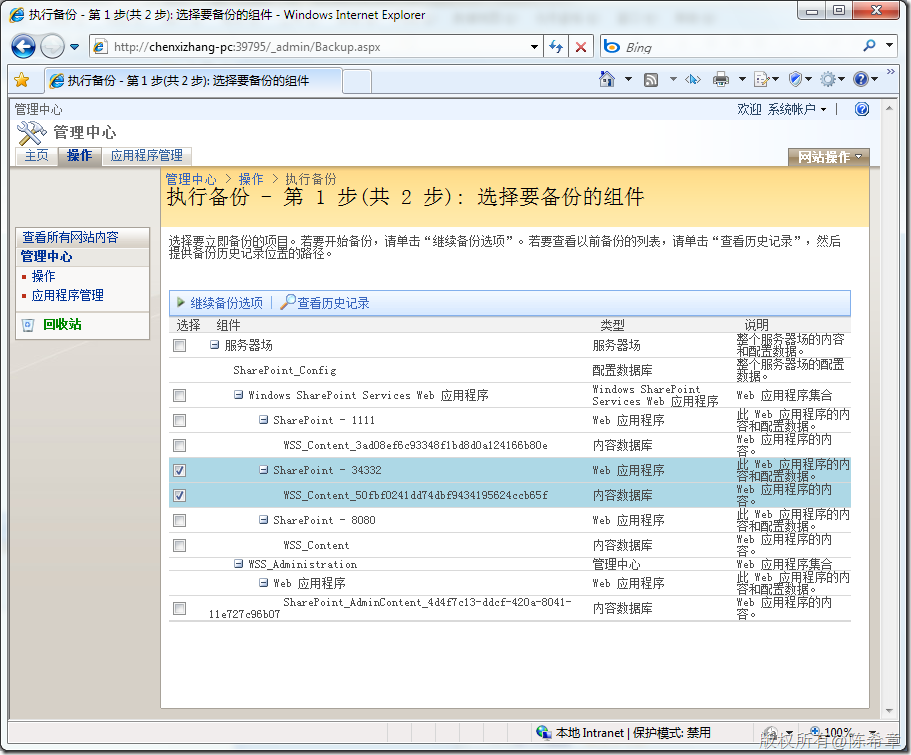Open the 网站操作 site actions menu
This screenshot has width=911, height=755.
[828, 157]
